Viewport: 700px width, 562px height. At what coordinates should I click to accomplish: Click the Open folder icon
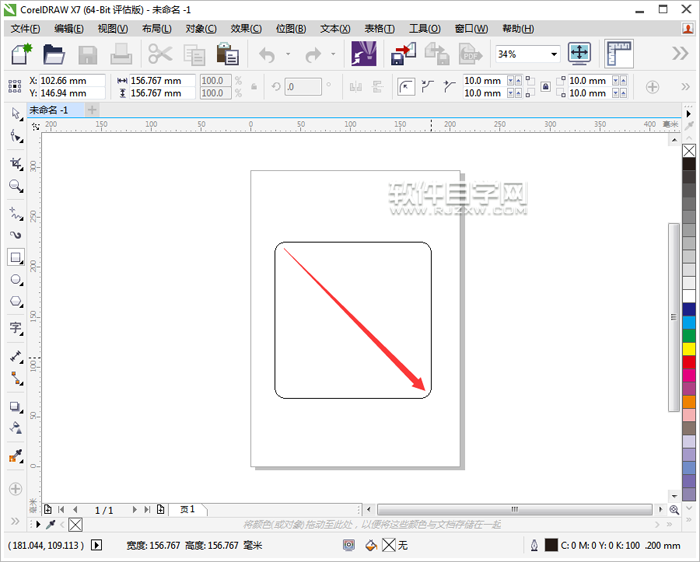(x=54, y=54)
